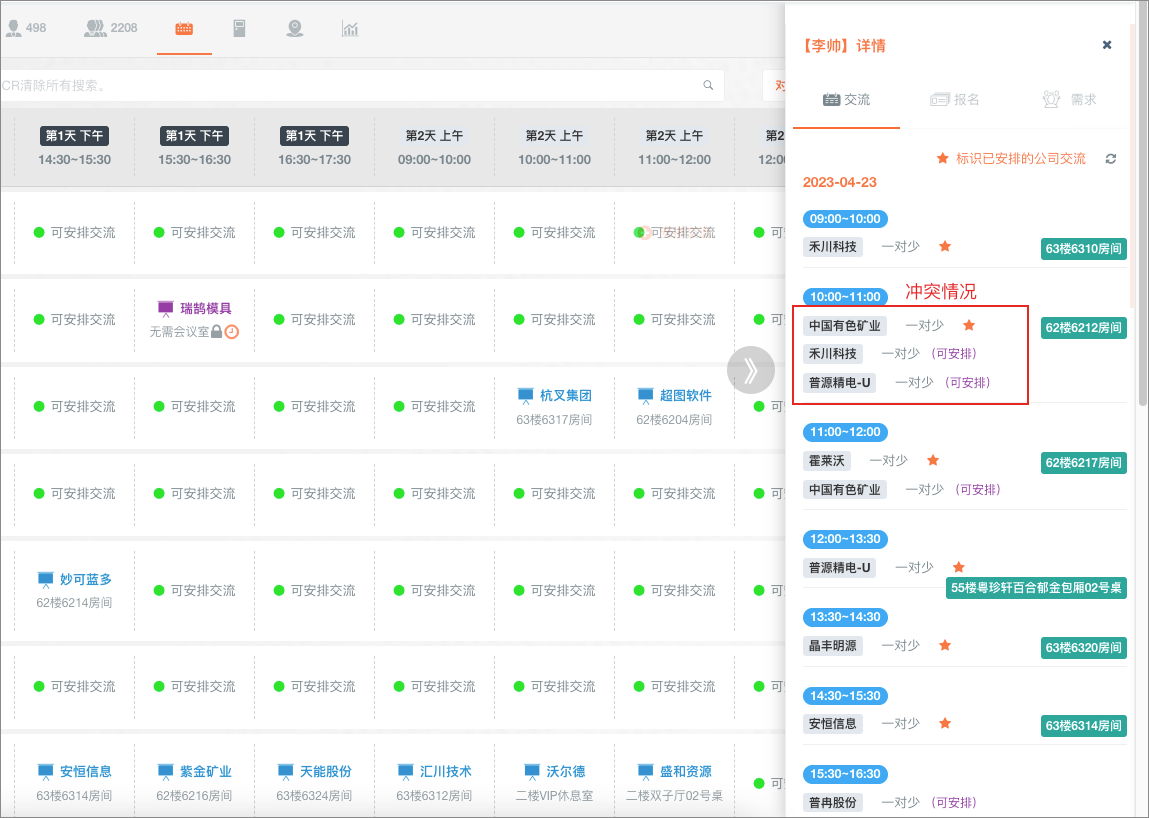This screenshot has height=818, width=1149.
Task: Click the 62楼6217房间 room tag
Action: tap(1083, 463)
